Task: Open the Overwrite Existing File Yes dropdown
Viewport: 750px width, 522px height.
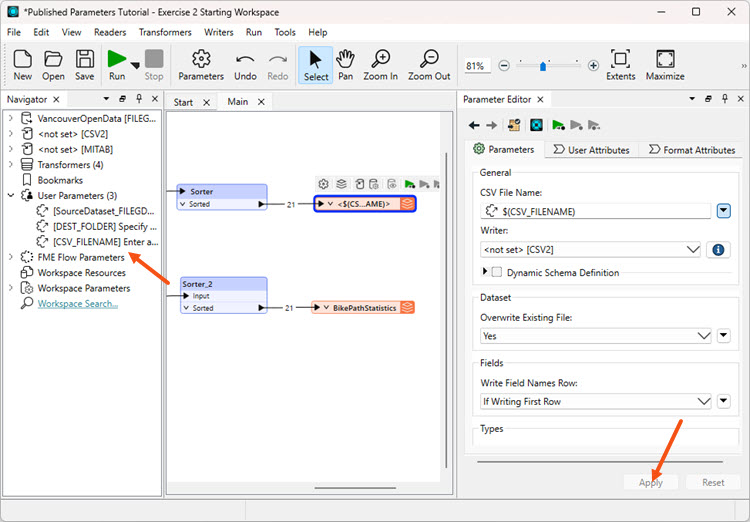Action: point(596,336)
